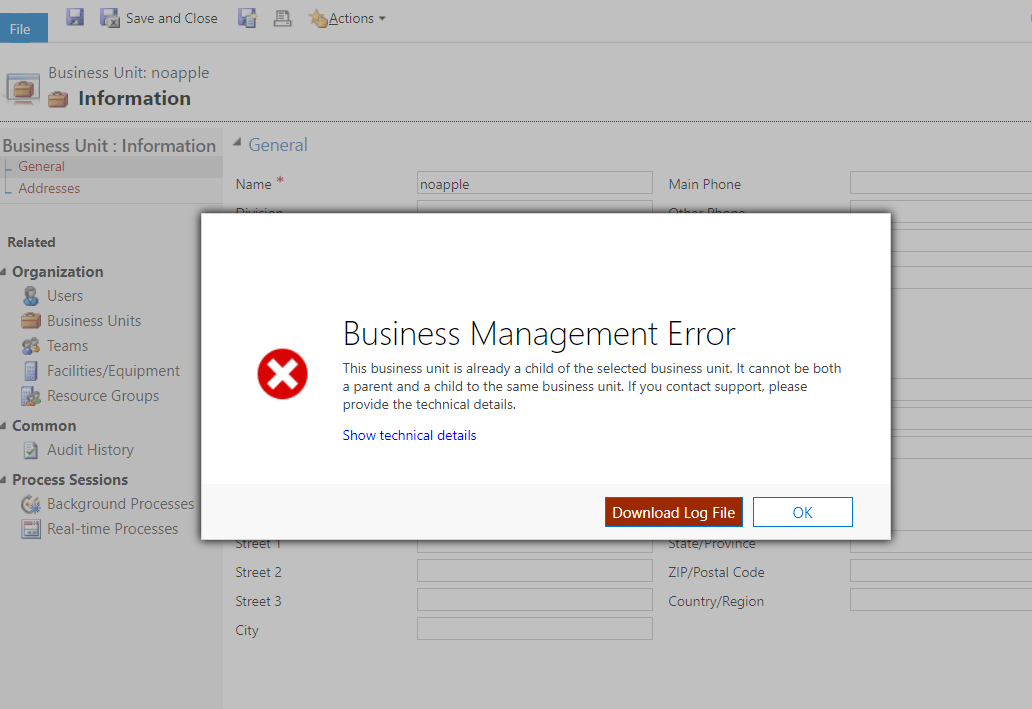The image size is (1032, 709).
Task: Click the Show technical details link
Action: [x=409, y=435]
